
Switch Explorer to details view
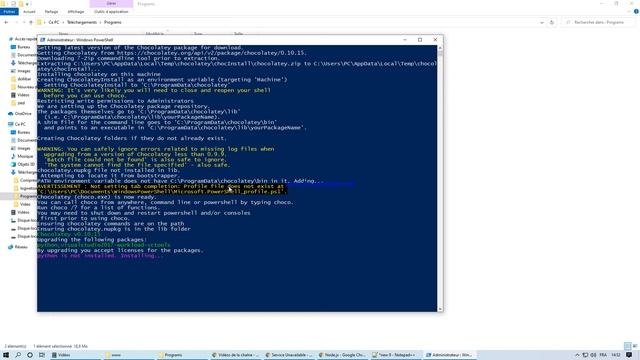[628, 346]
